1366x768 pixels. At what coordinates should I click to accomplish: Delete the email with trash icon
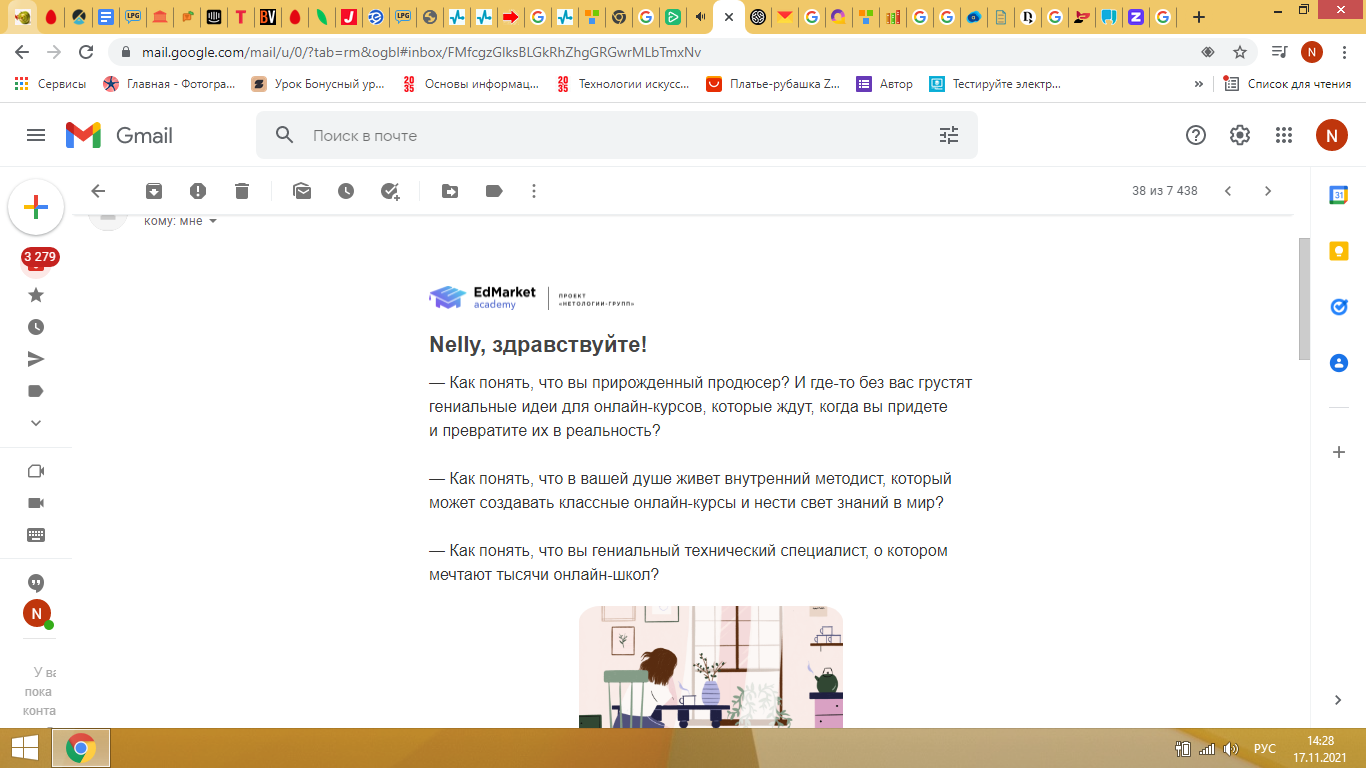[242, 191]
